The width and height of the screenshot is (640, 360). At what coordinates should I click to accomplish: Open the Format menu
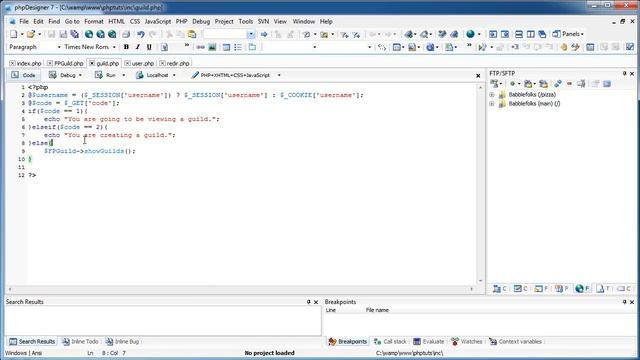pyautogui.click(x=94, y=22)
